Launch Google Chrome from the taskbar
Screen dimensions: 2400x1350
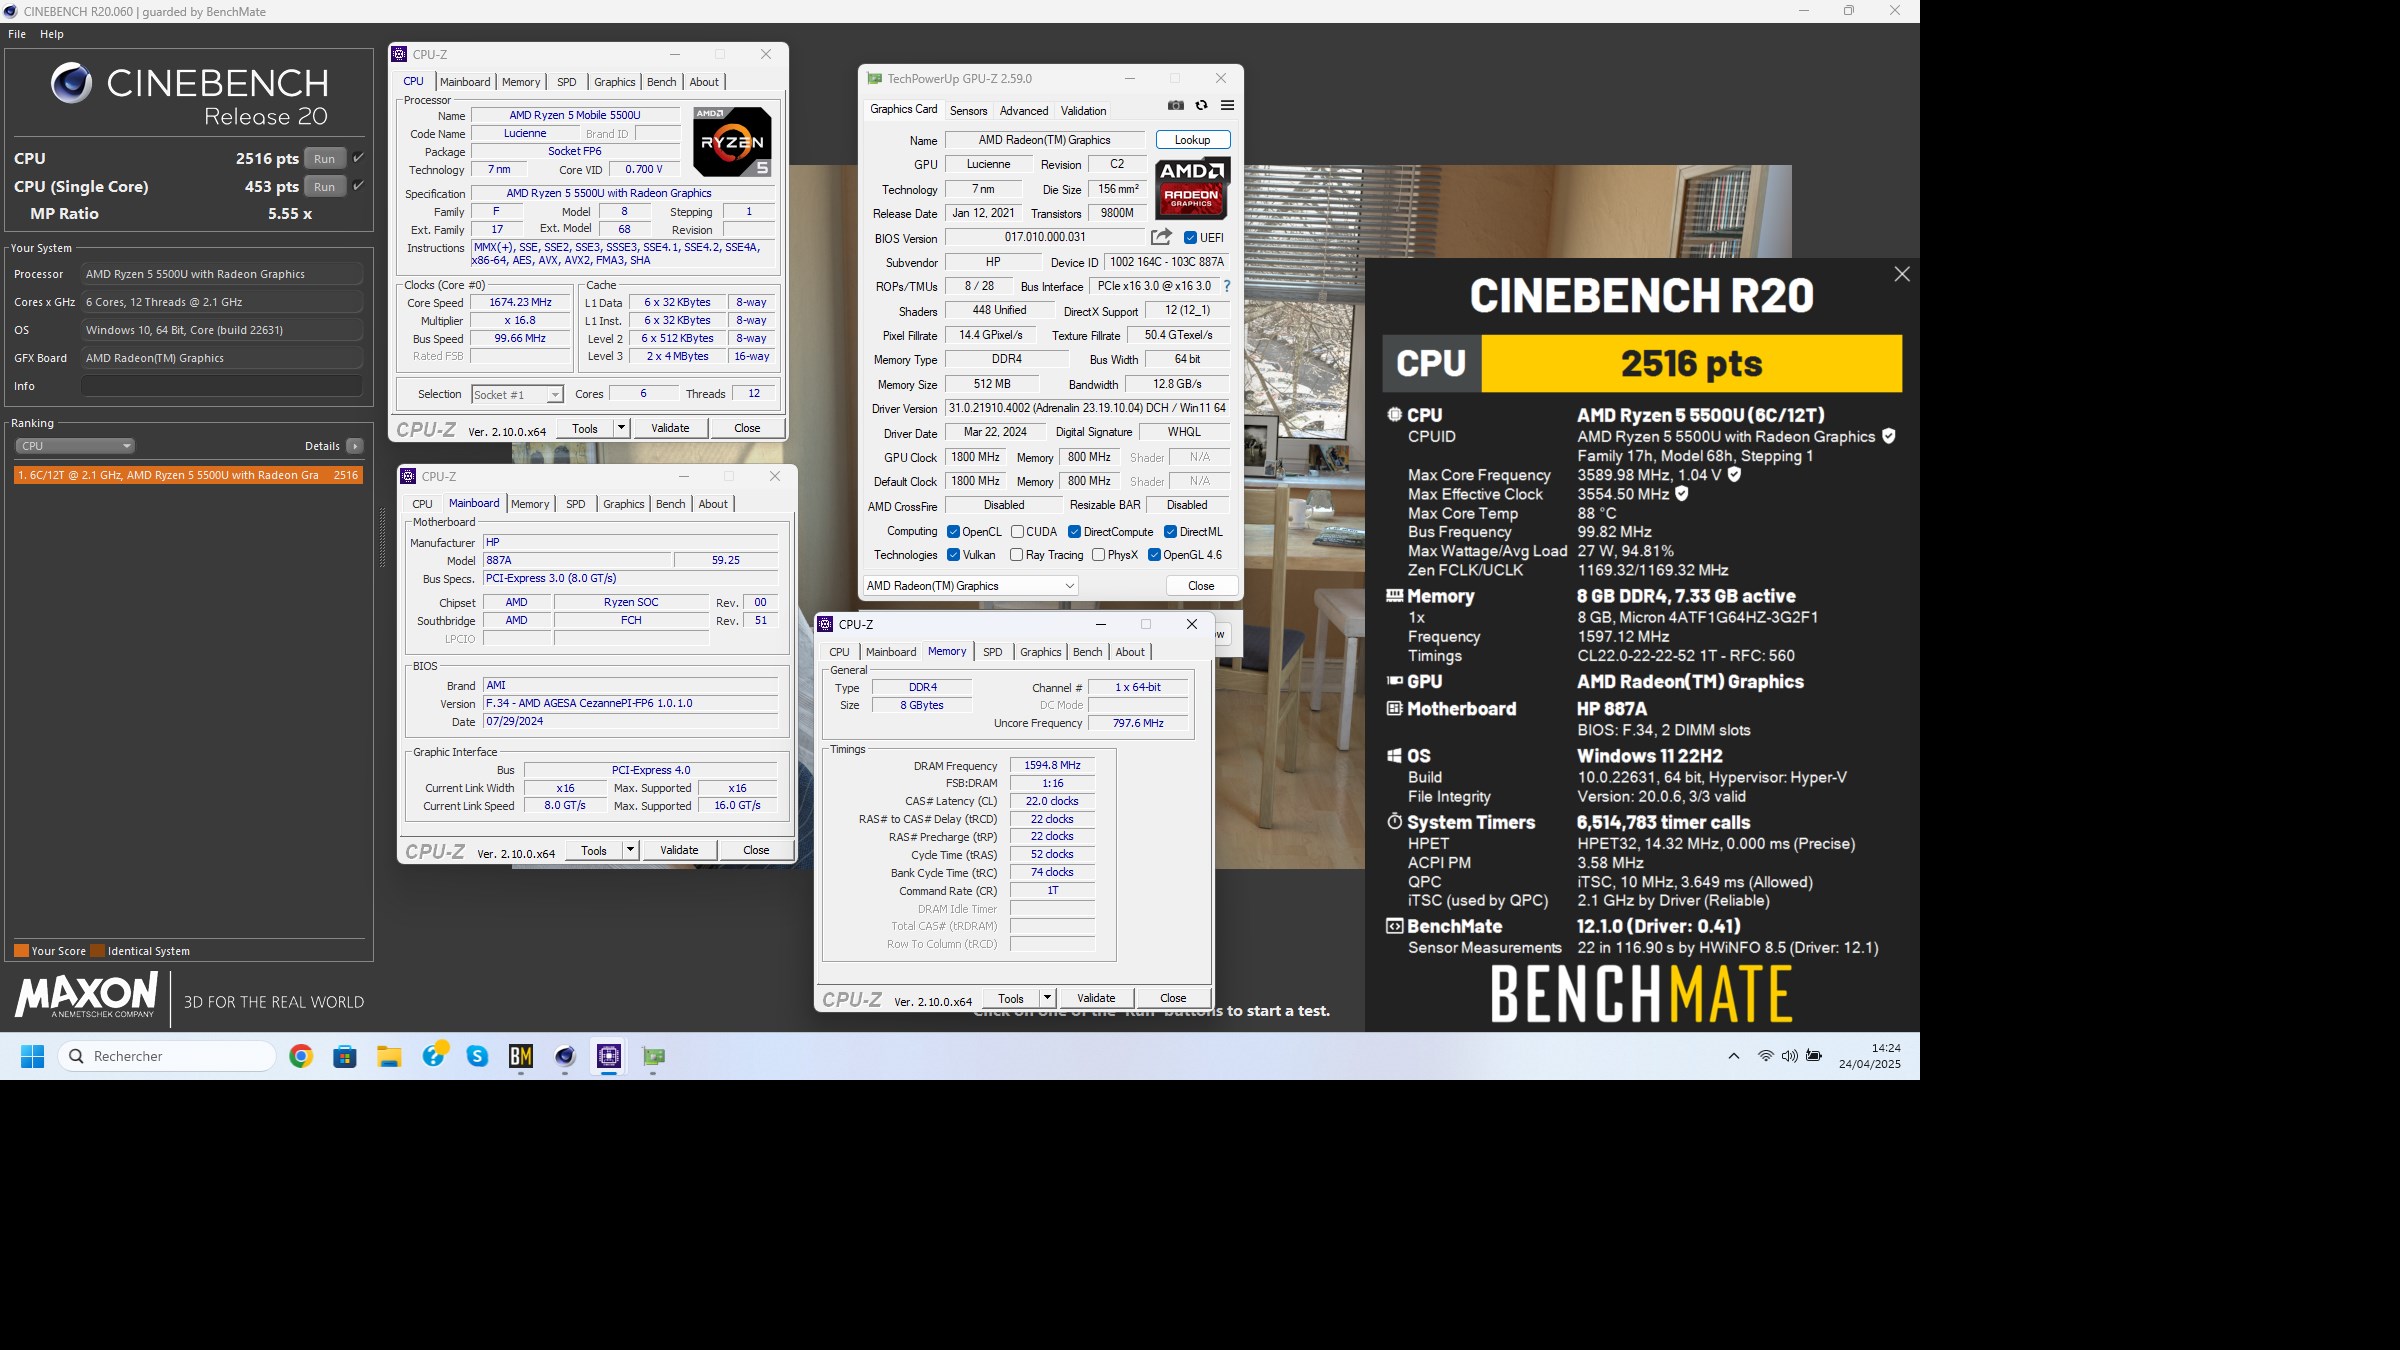(x=301, y=1056)
